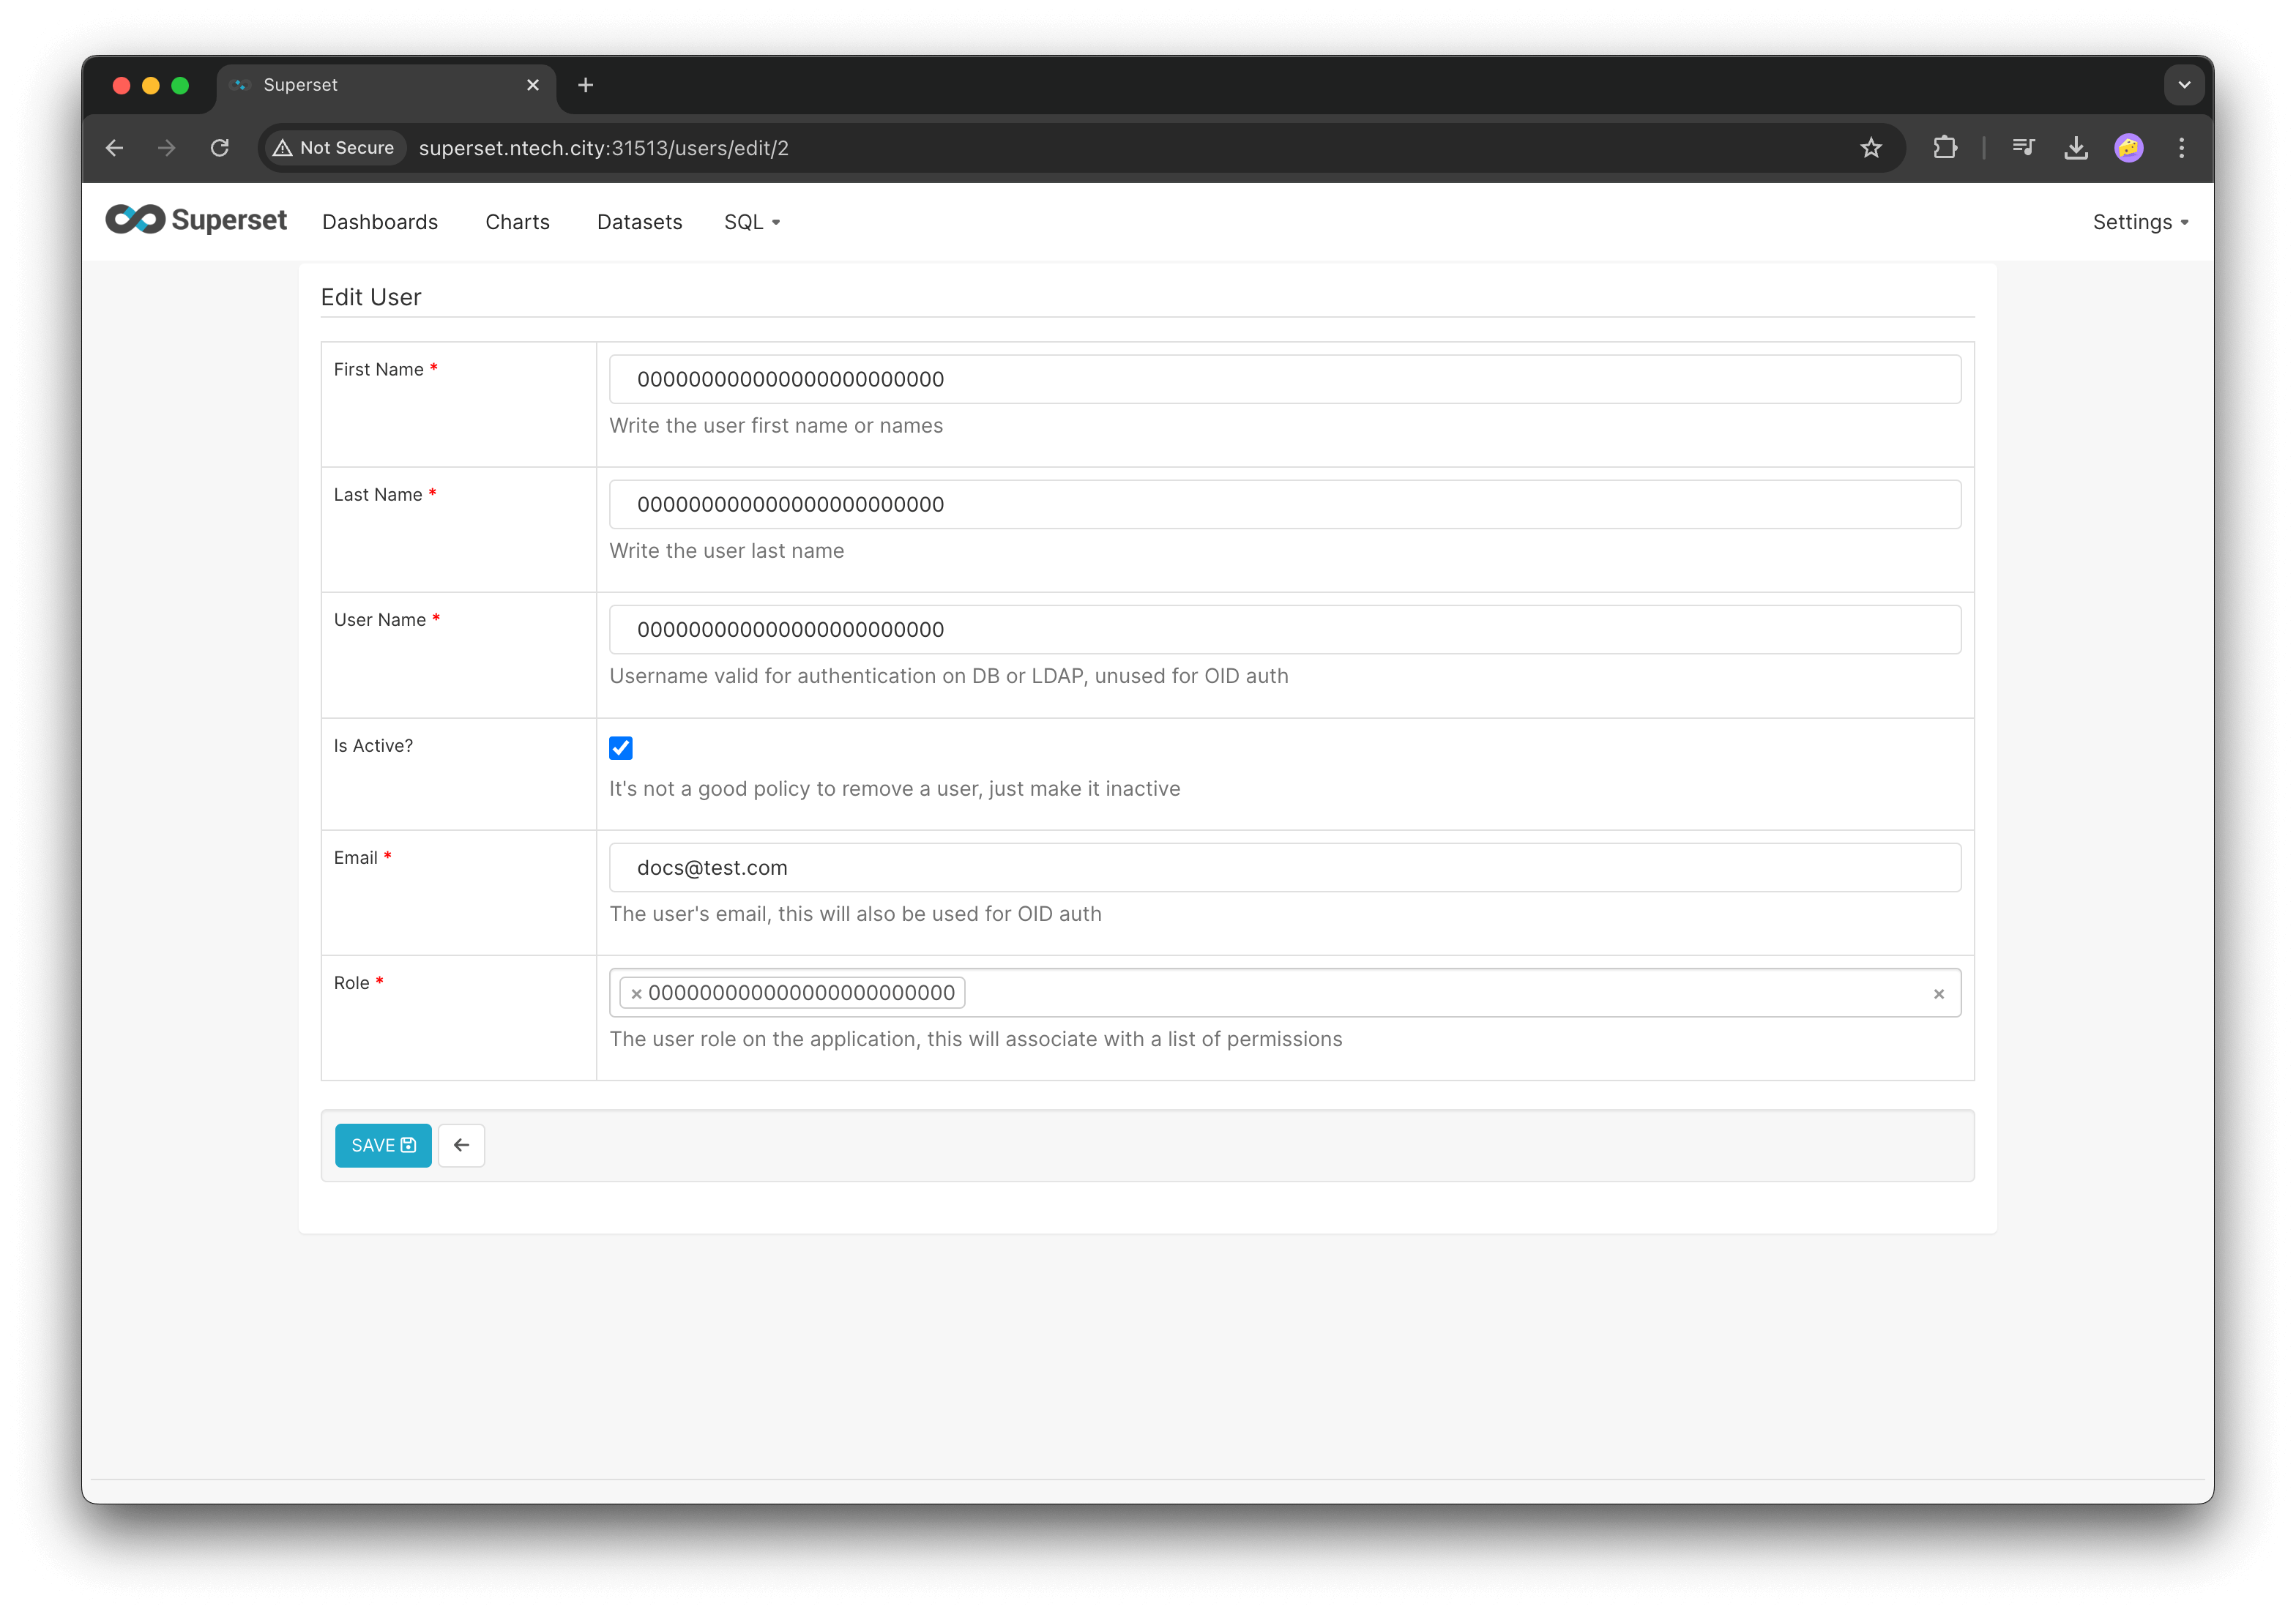Focus the Email input field

(1284, 867)
